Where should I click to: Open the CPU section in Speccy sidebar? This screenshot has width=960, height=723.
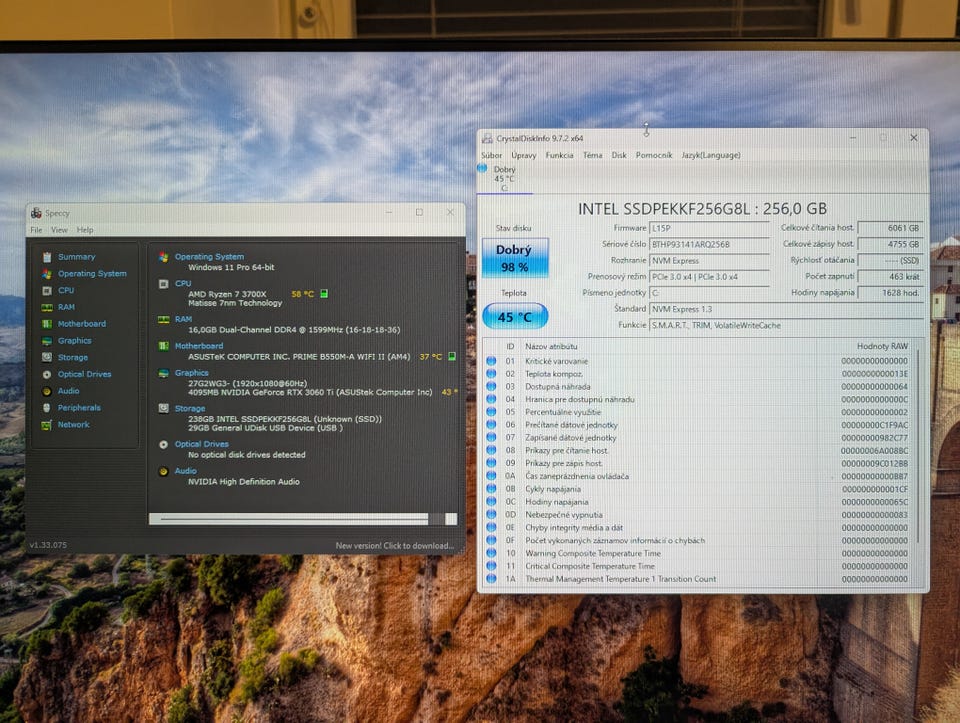(66, 290)
